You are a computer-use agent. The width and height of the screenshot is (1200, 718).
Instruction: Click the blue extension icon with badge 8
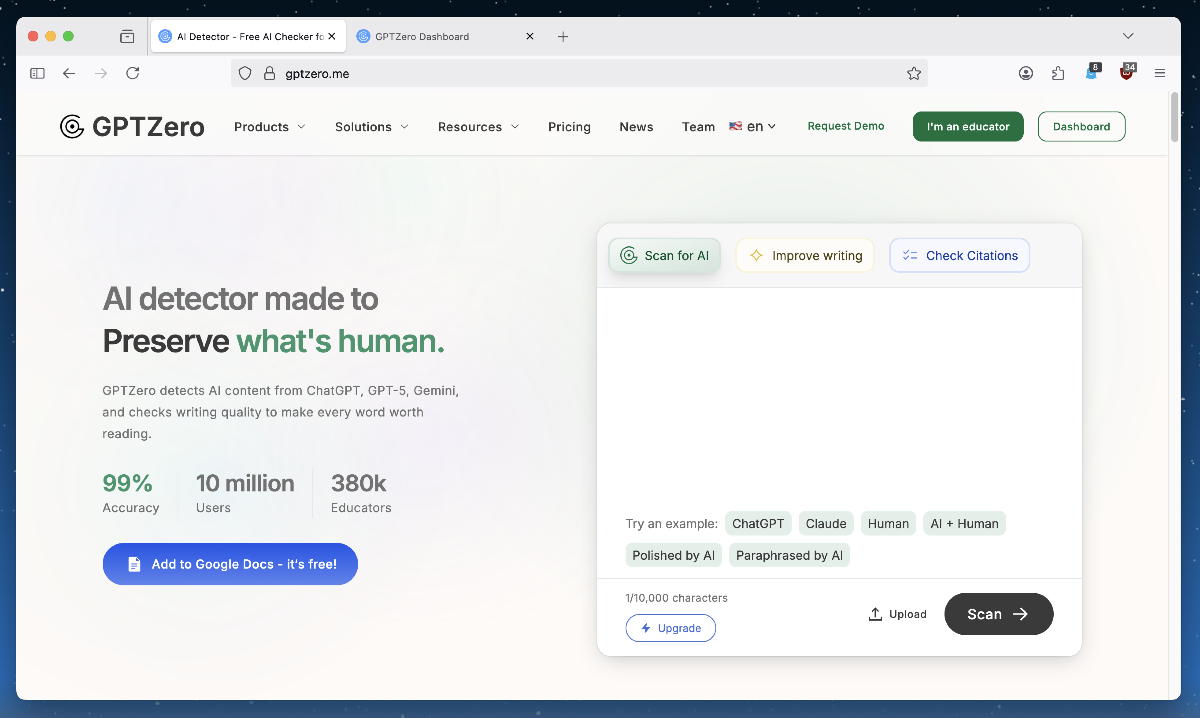(1092, 72)
